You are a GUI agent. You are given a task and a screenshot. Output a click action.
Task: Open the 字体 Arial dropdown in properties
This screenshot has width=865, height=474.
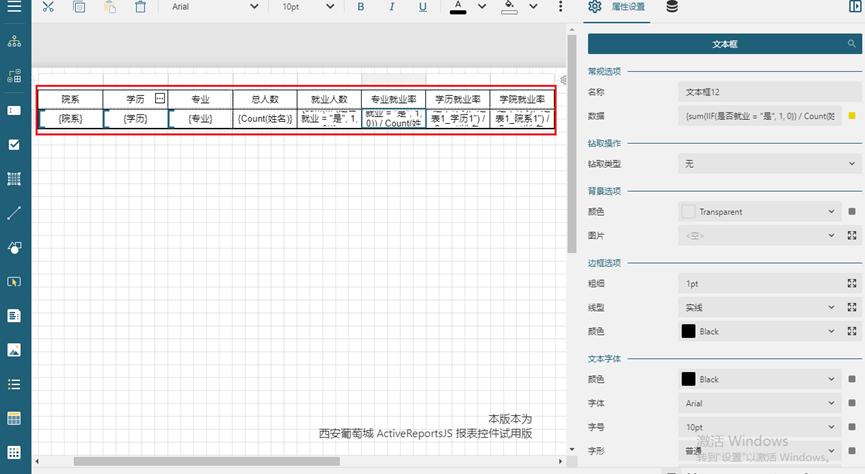[760, 403]
